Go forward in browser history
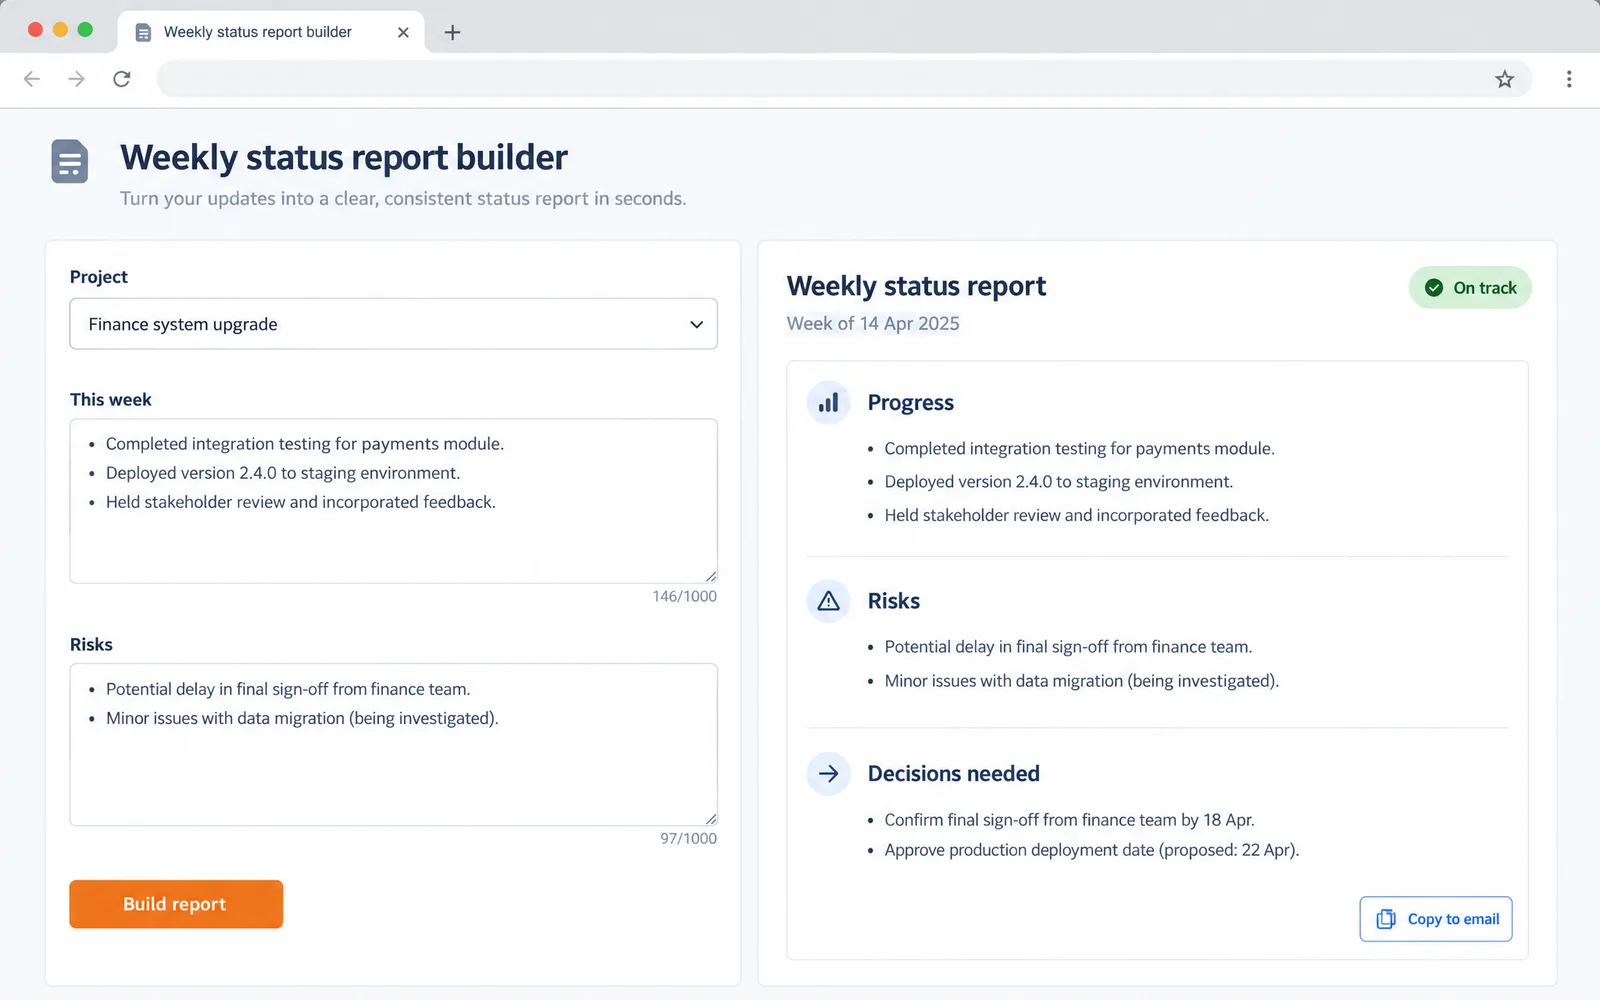This screenshot has height=1000, width=1600. click(x=77, y=79)
